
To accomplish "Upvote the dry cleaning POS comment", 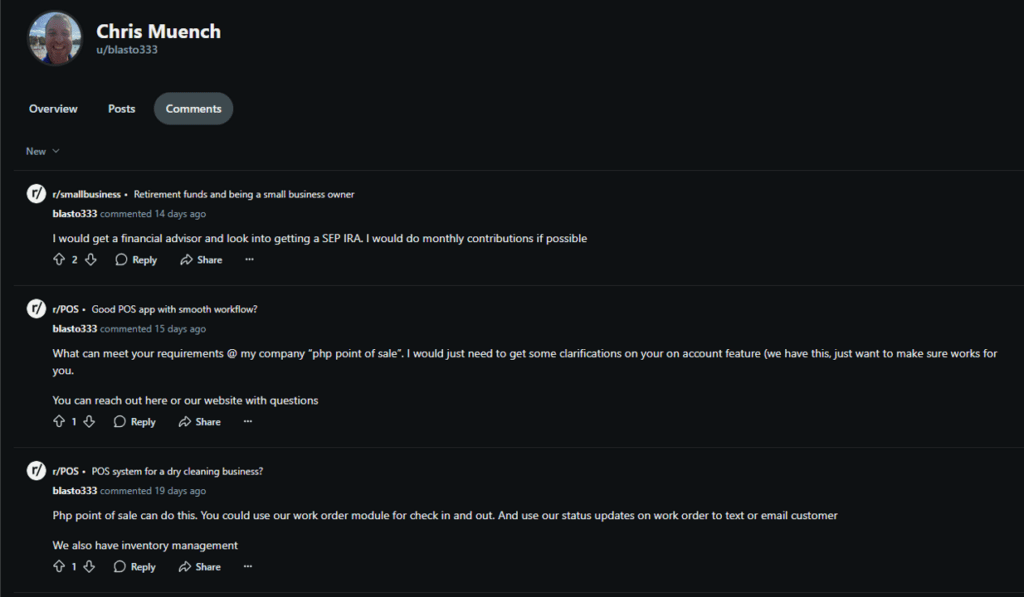I will point(58,567).
